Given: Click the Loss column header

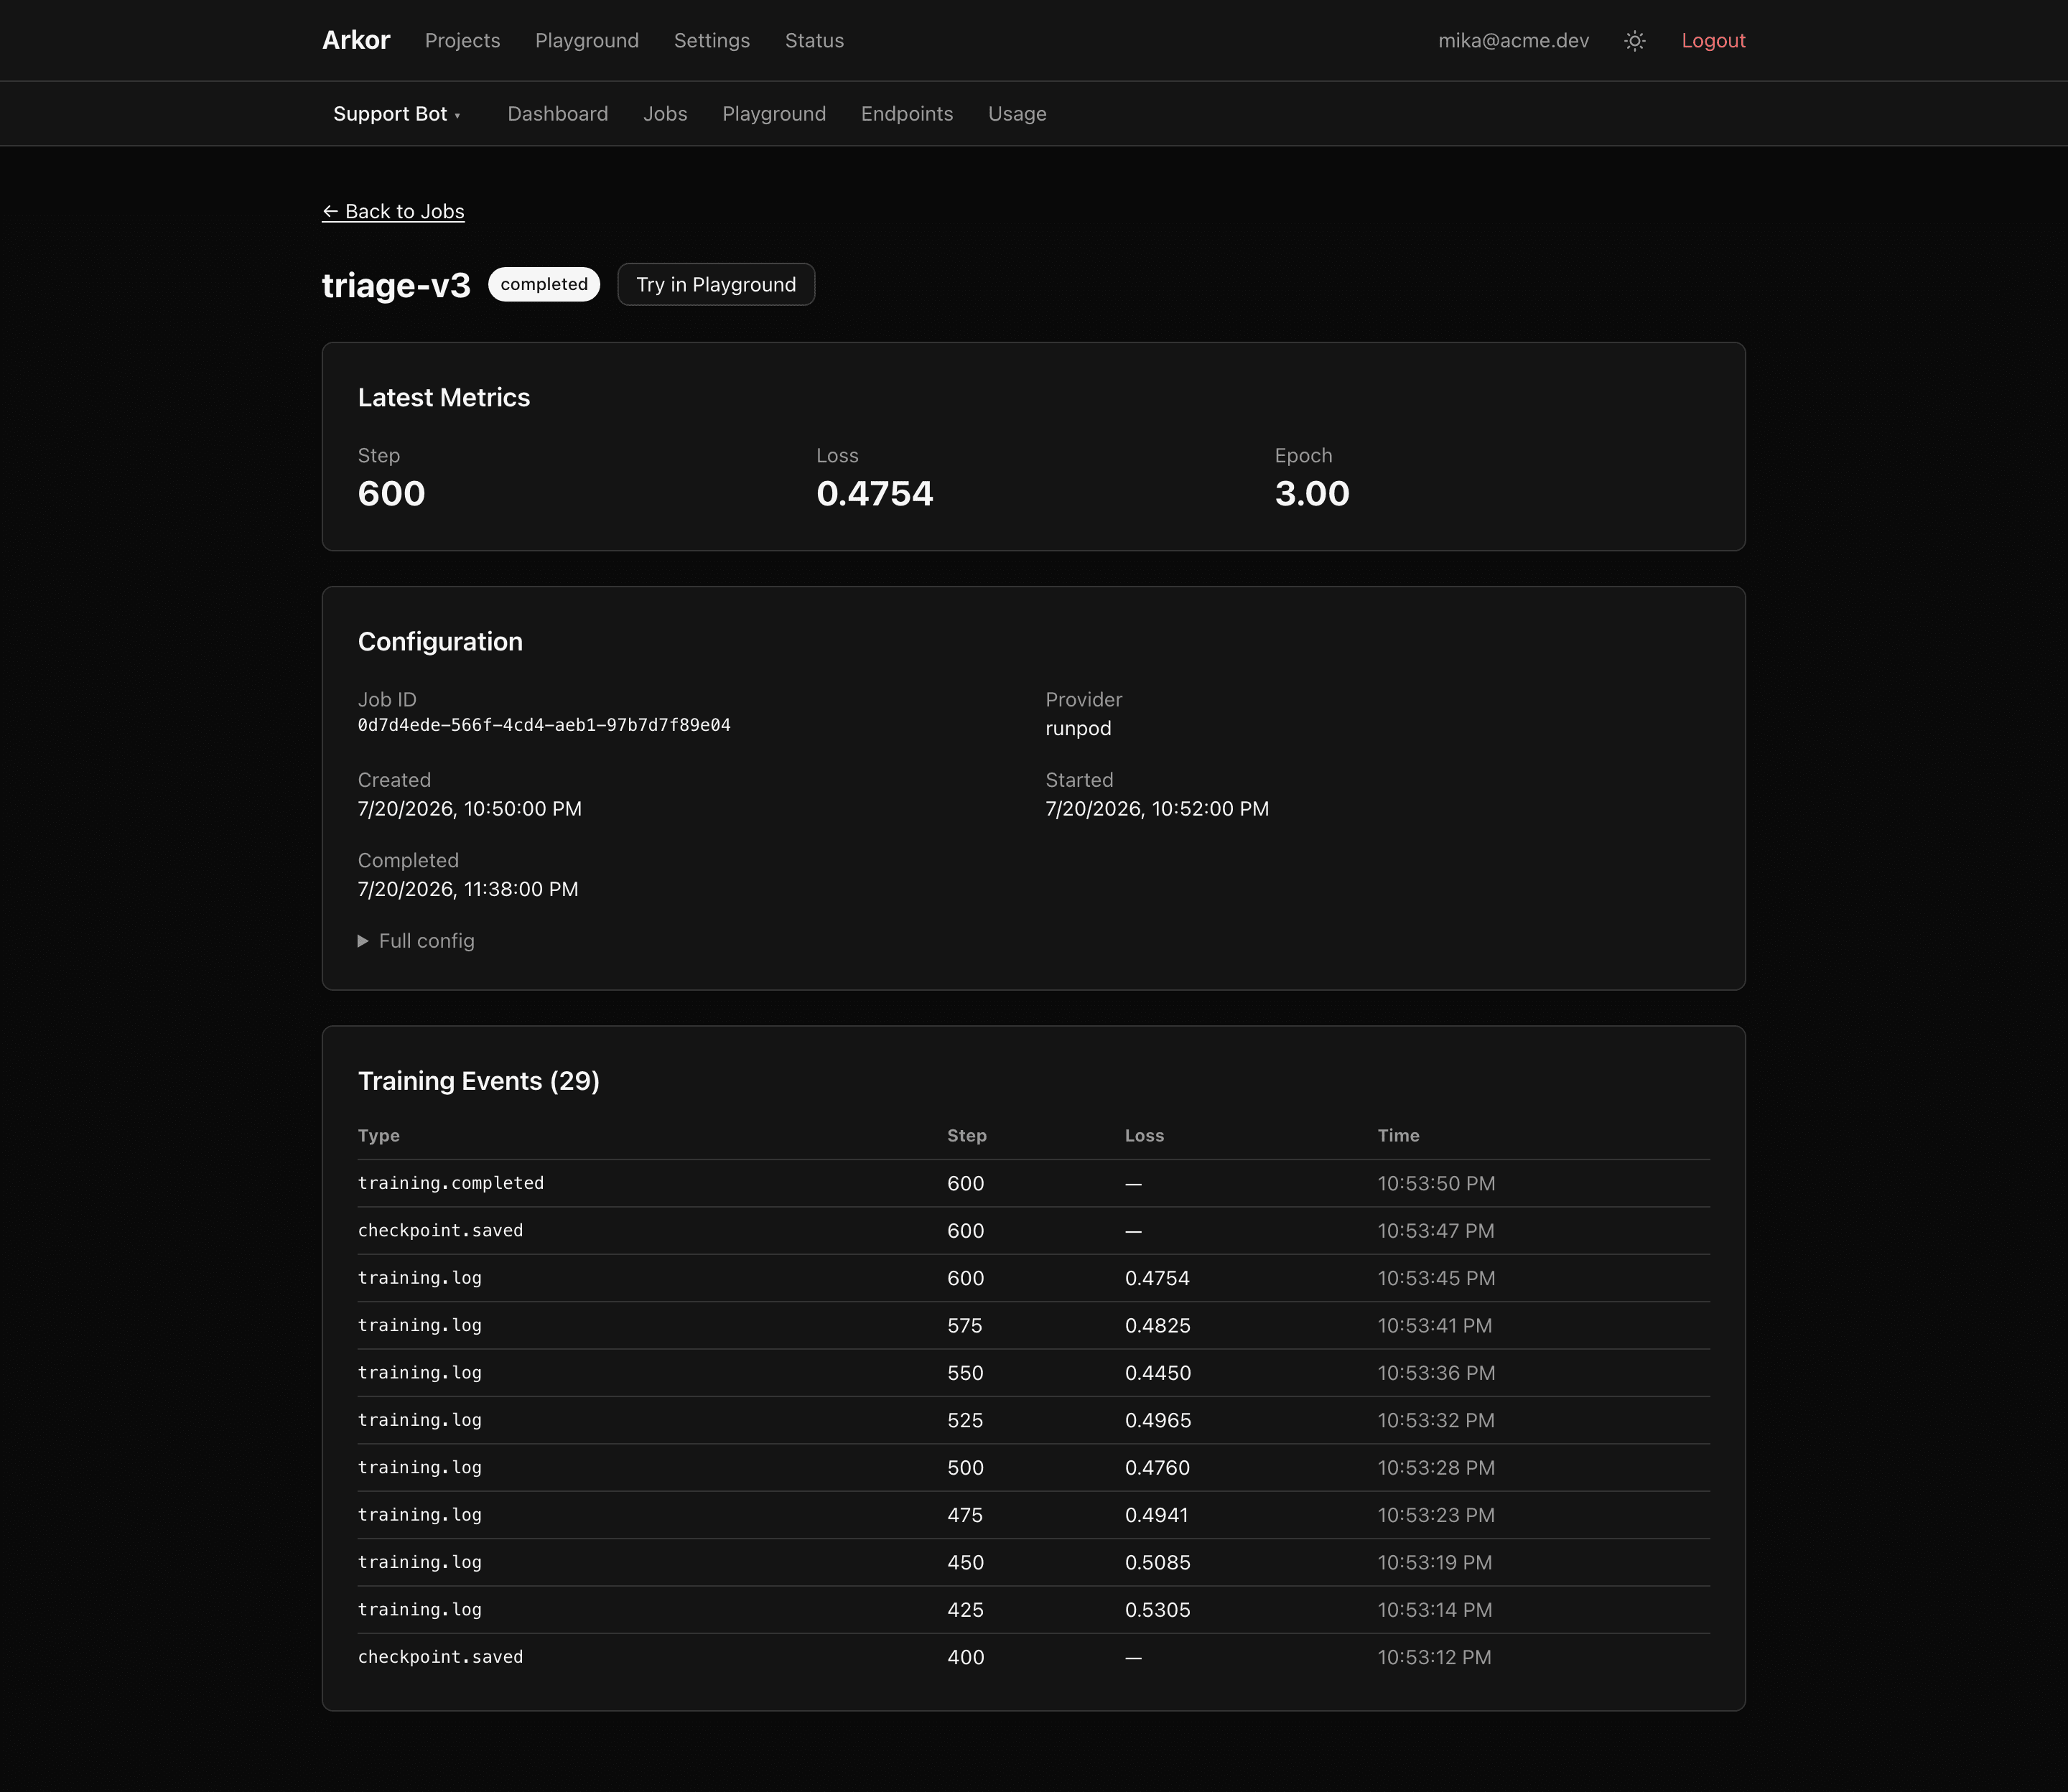Looking at the screenshot, I should coord(1144,1135).
